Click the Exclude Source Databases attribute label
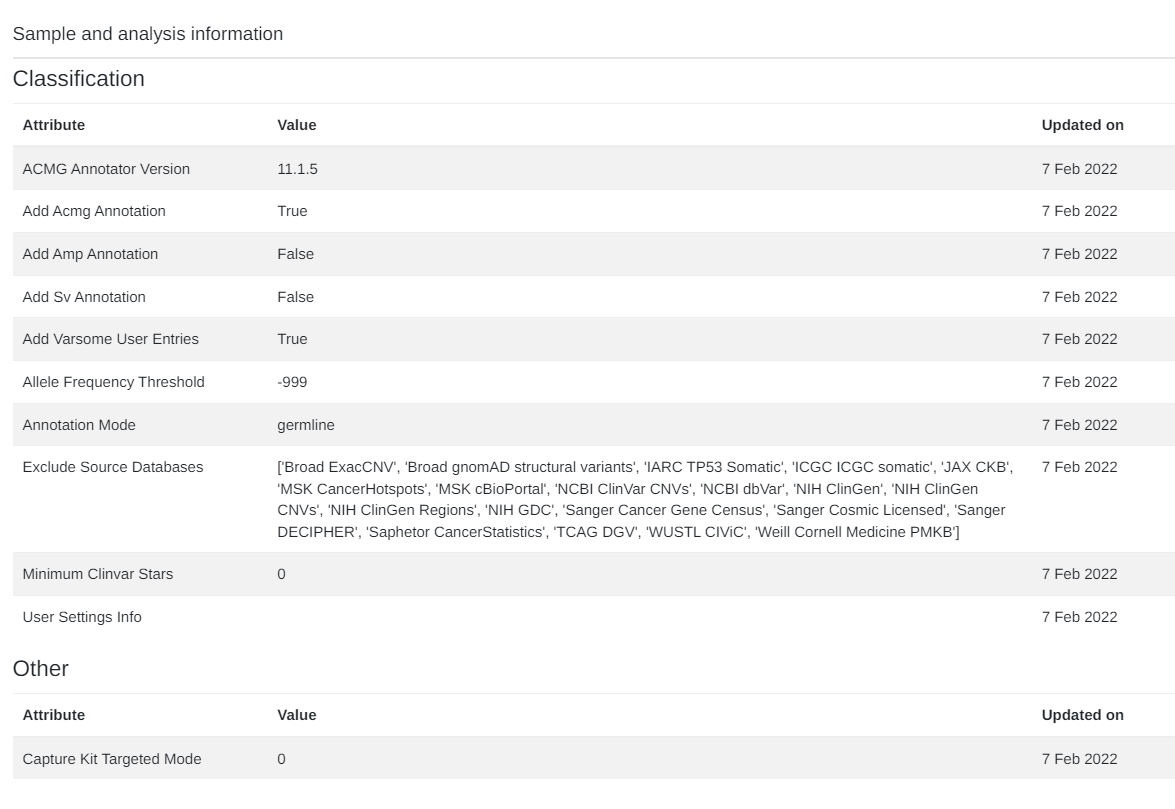Image resolution: width=1175 pixels, height=809 pixels. [113, 467]
